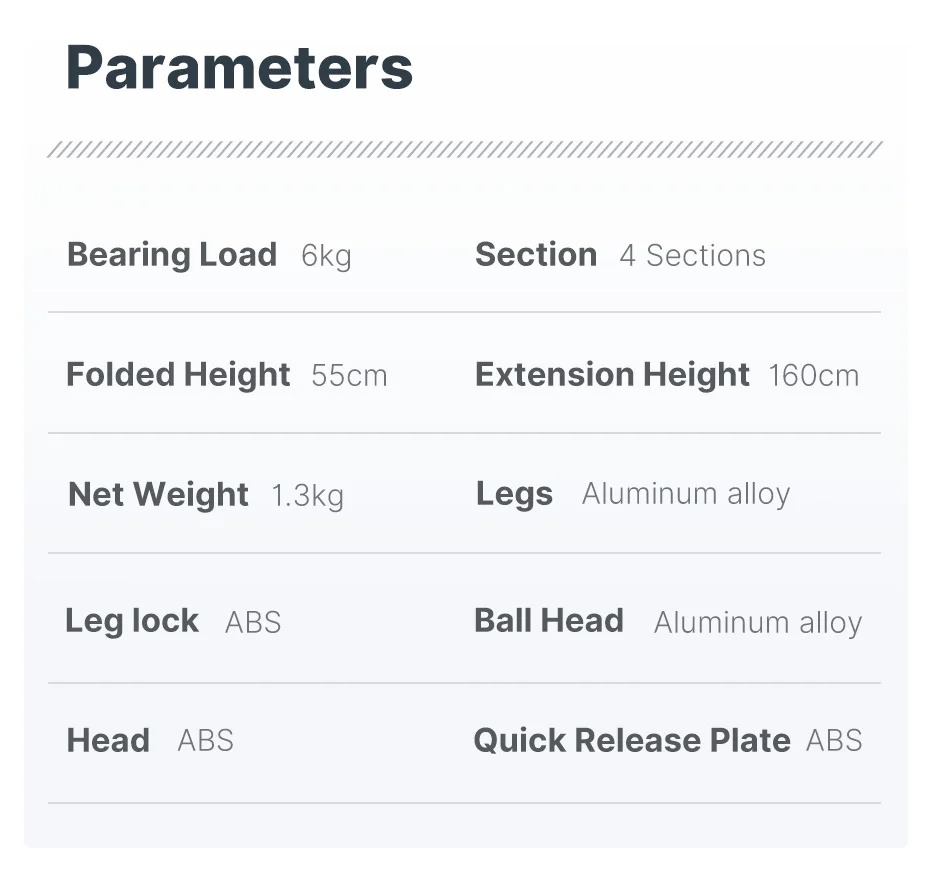Click the Quick Release Plate ABS value
The height and width of the screenshot is (869, 930).
click(834, 741)
